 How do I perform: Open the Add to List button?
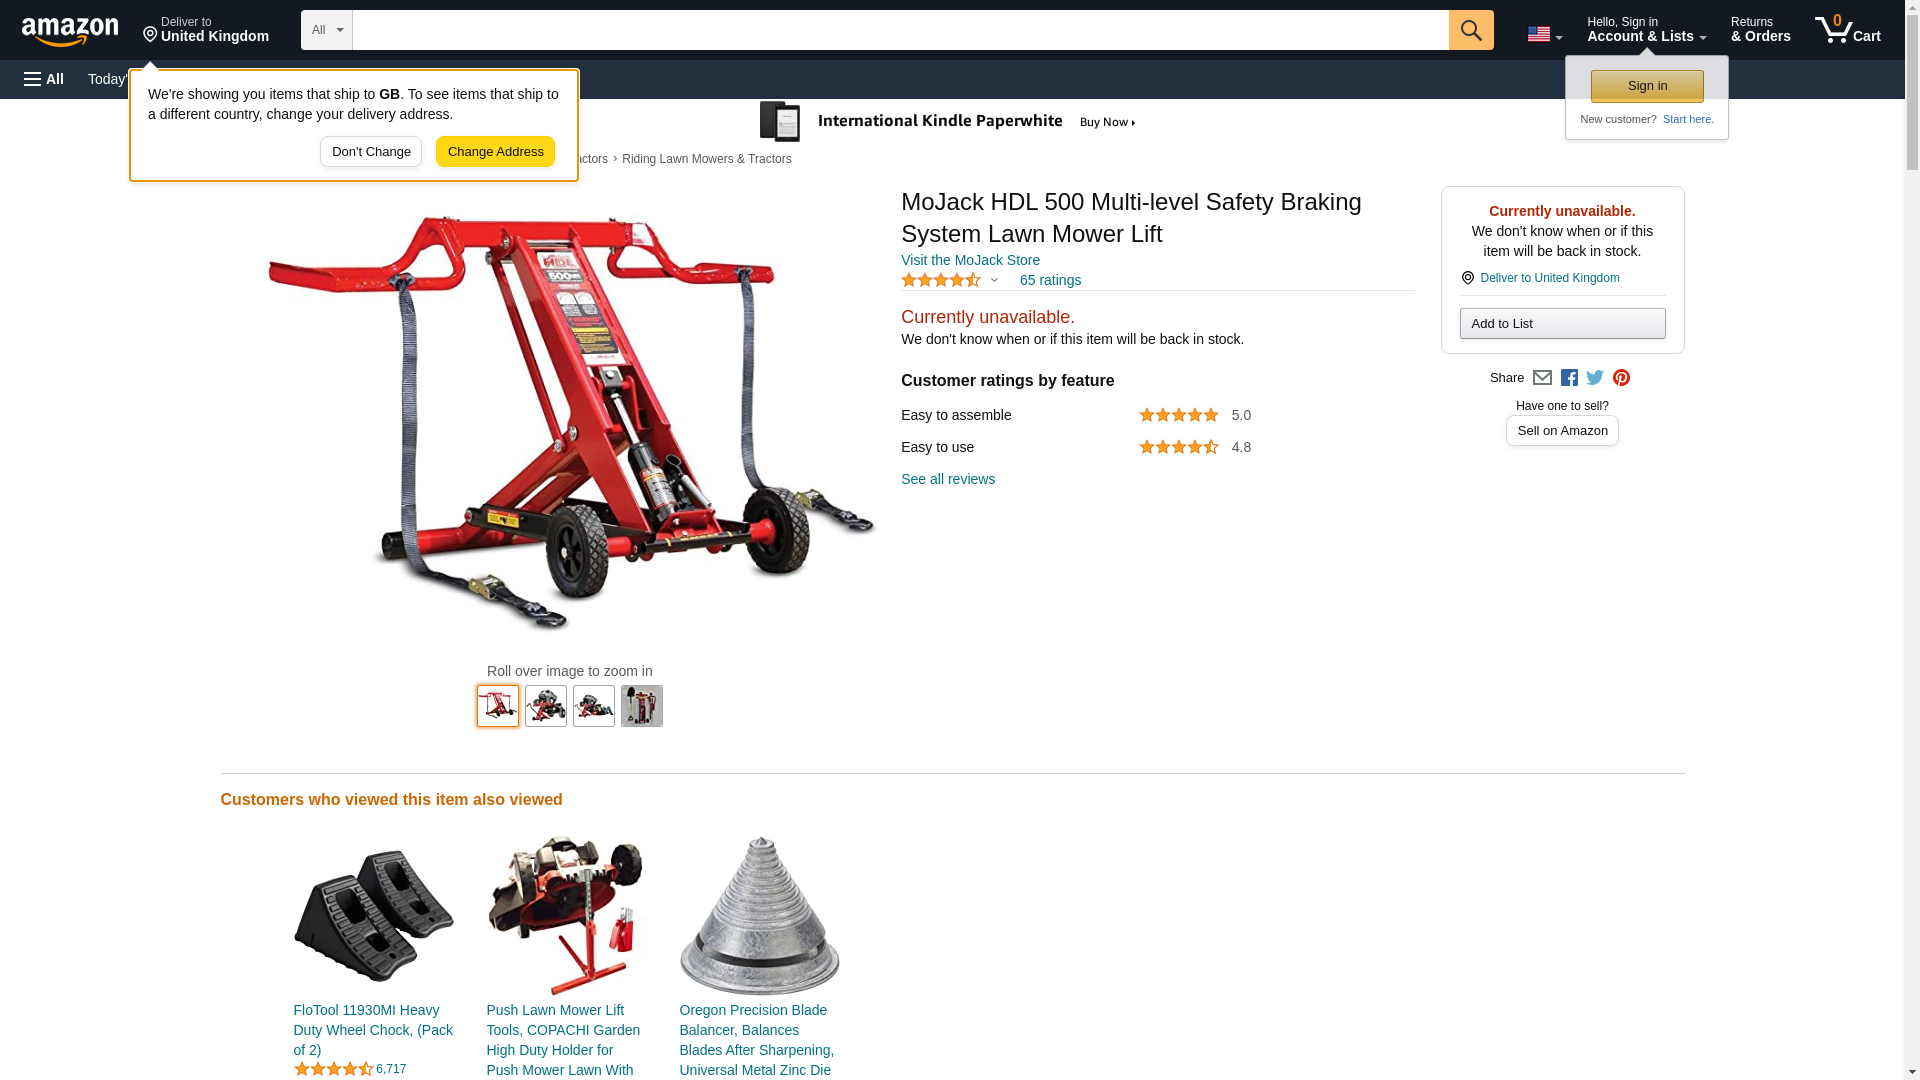1562,324
